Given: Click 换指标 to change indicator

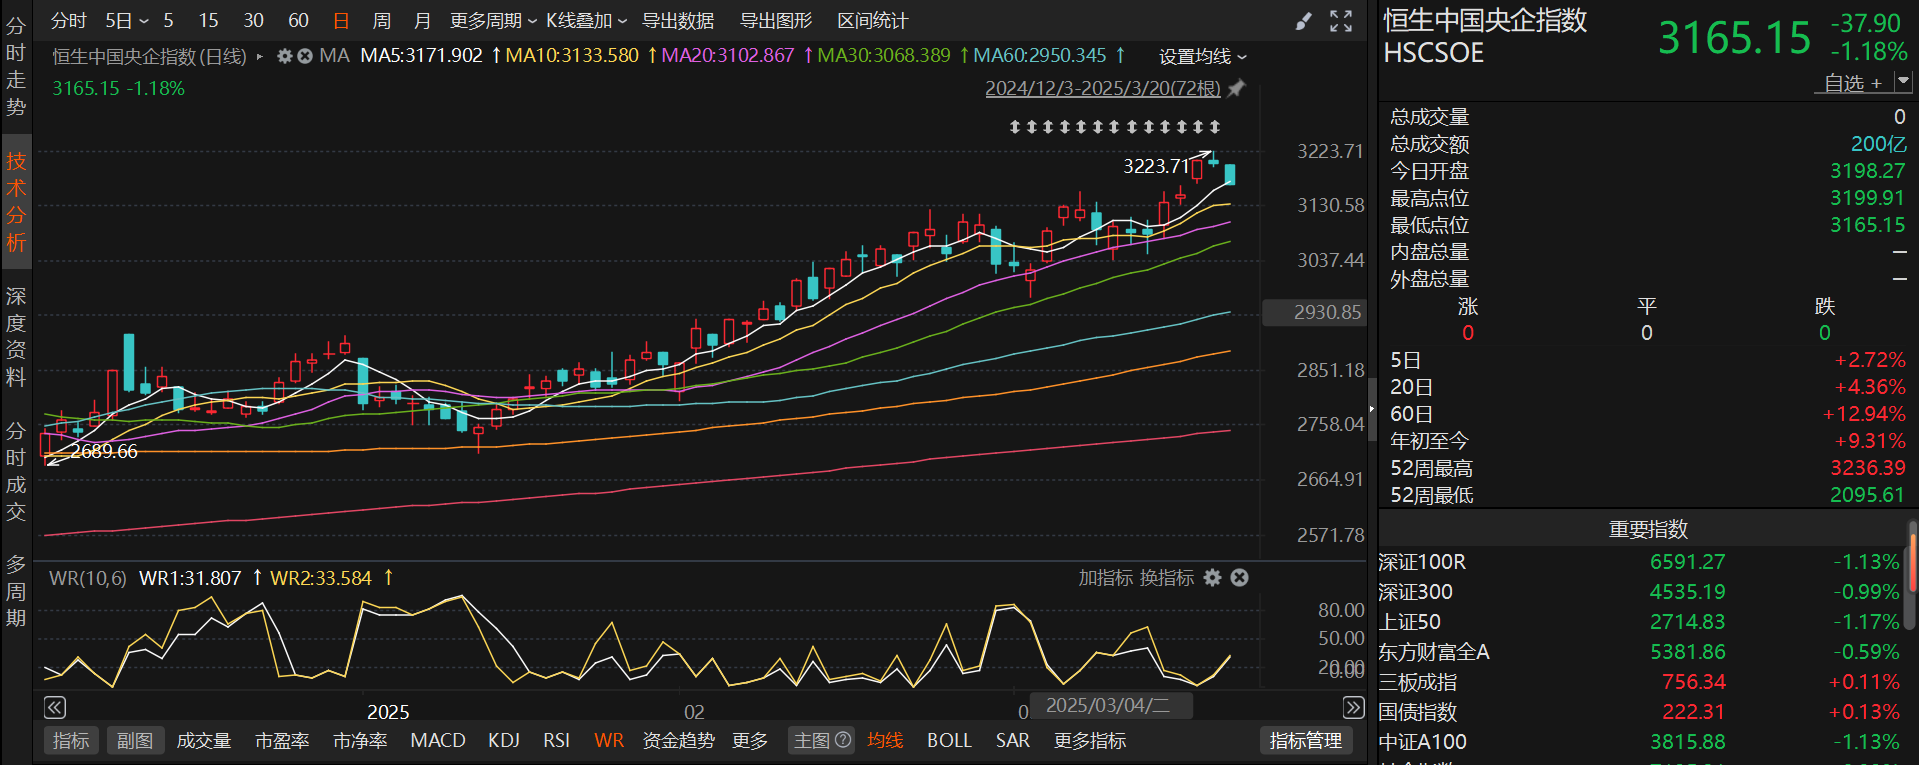Looking at the screenshot, I should tap(1167, 578).
